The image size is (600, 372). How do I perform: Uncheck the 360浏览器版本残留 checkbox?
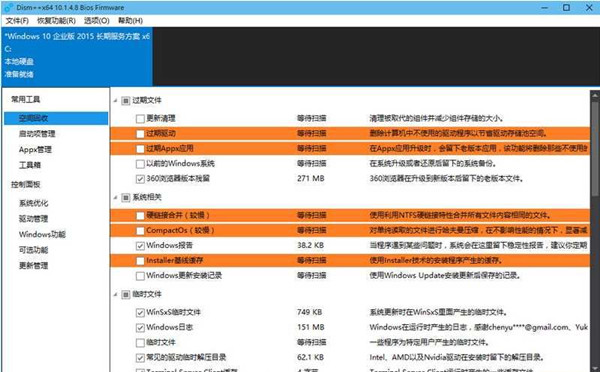click(x=140, y=179)
